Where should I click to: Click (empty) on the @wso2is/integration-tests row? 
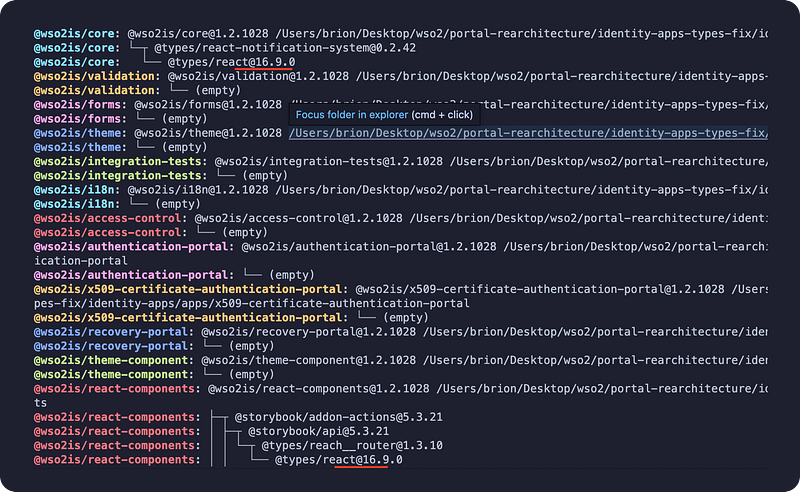point(265,176)
